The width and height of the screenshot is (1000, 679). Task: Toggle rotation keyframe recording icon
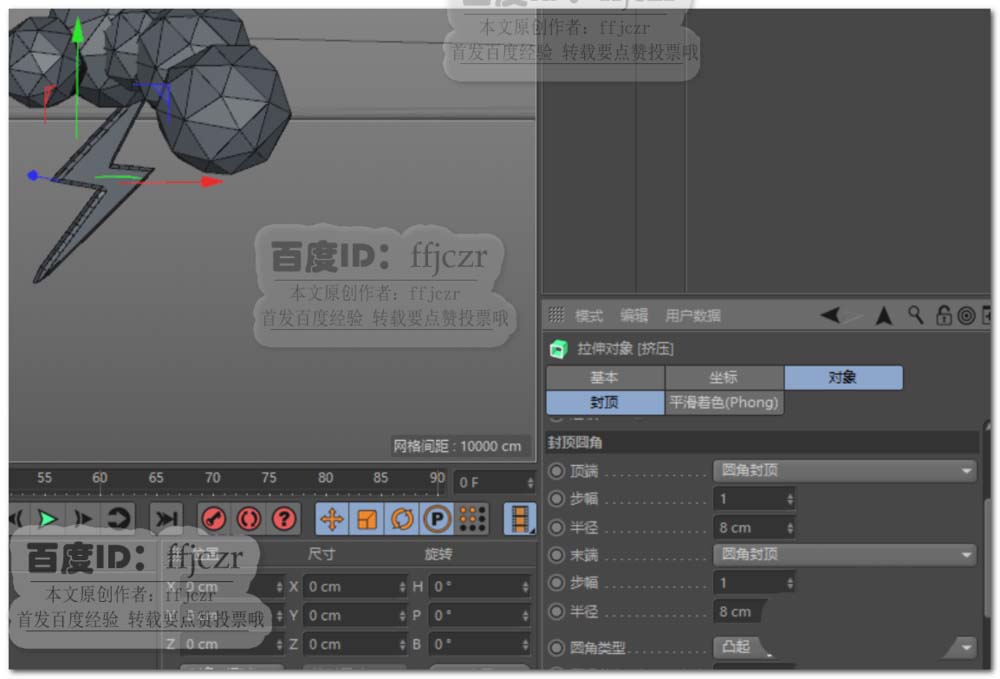(x=402, y=519)
